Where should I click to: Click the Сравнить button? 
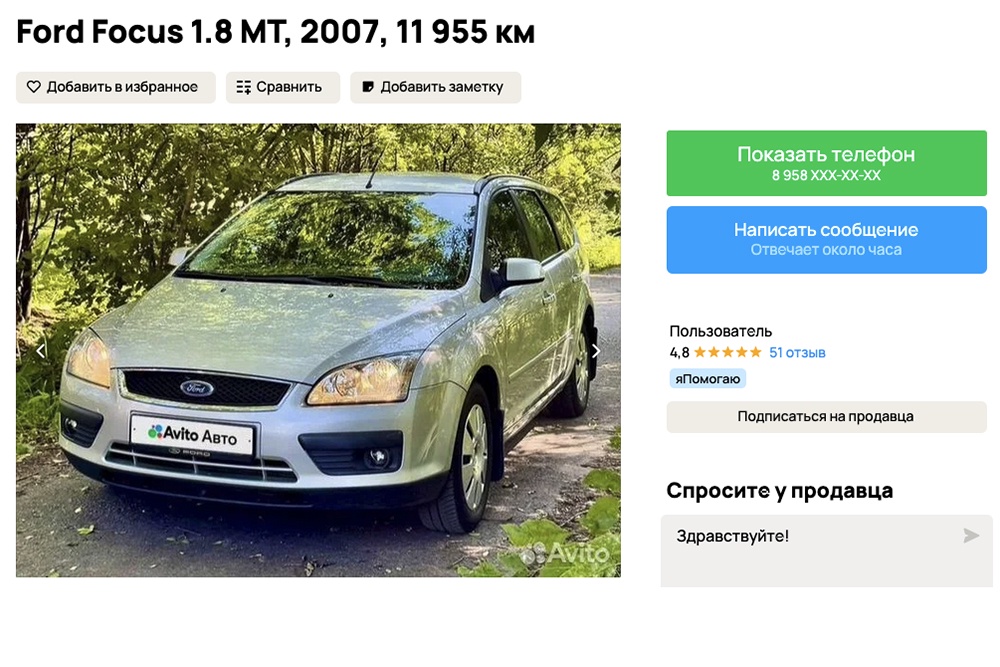pos(283,87)
